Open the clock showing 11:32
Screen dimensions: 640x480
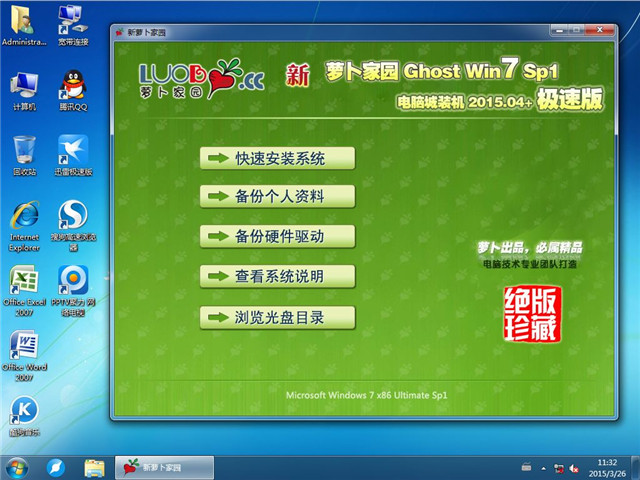coord(607,468)
